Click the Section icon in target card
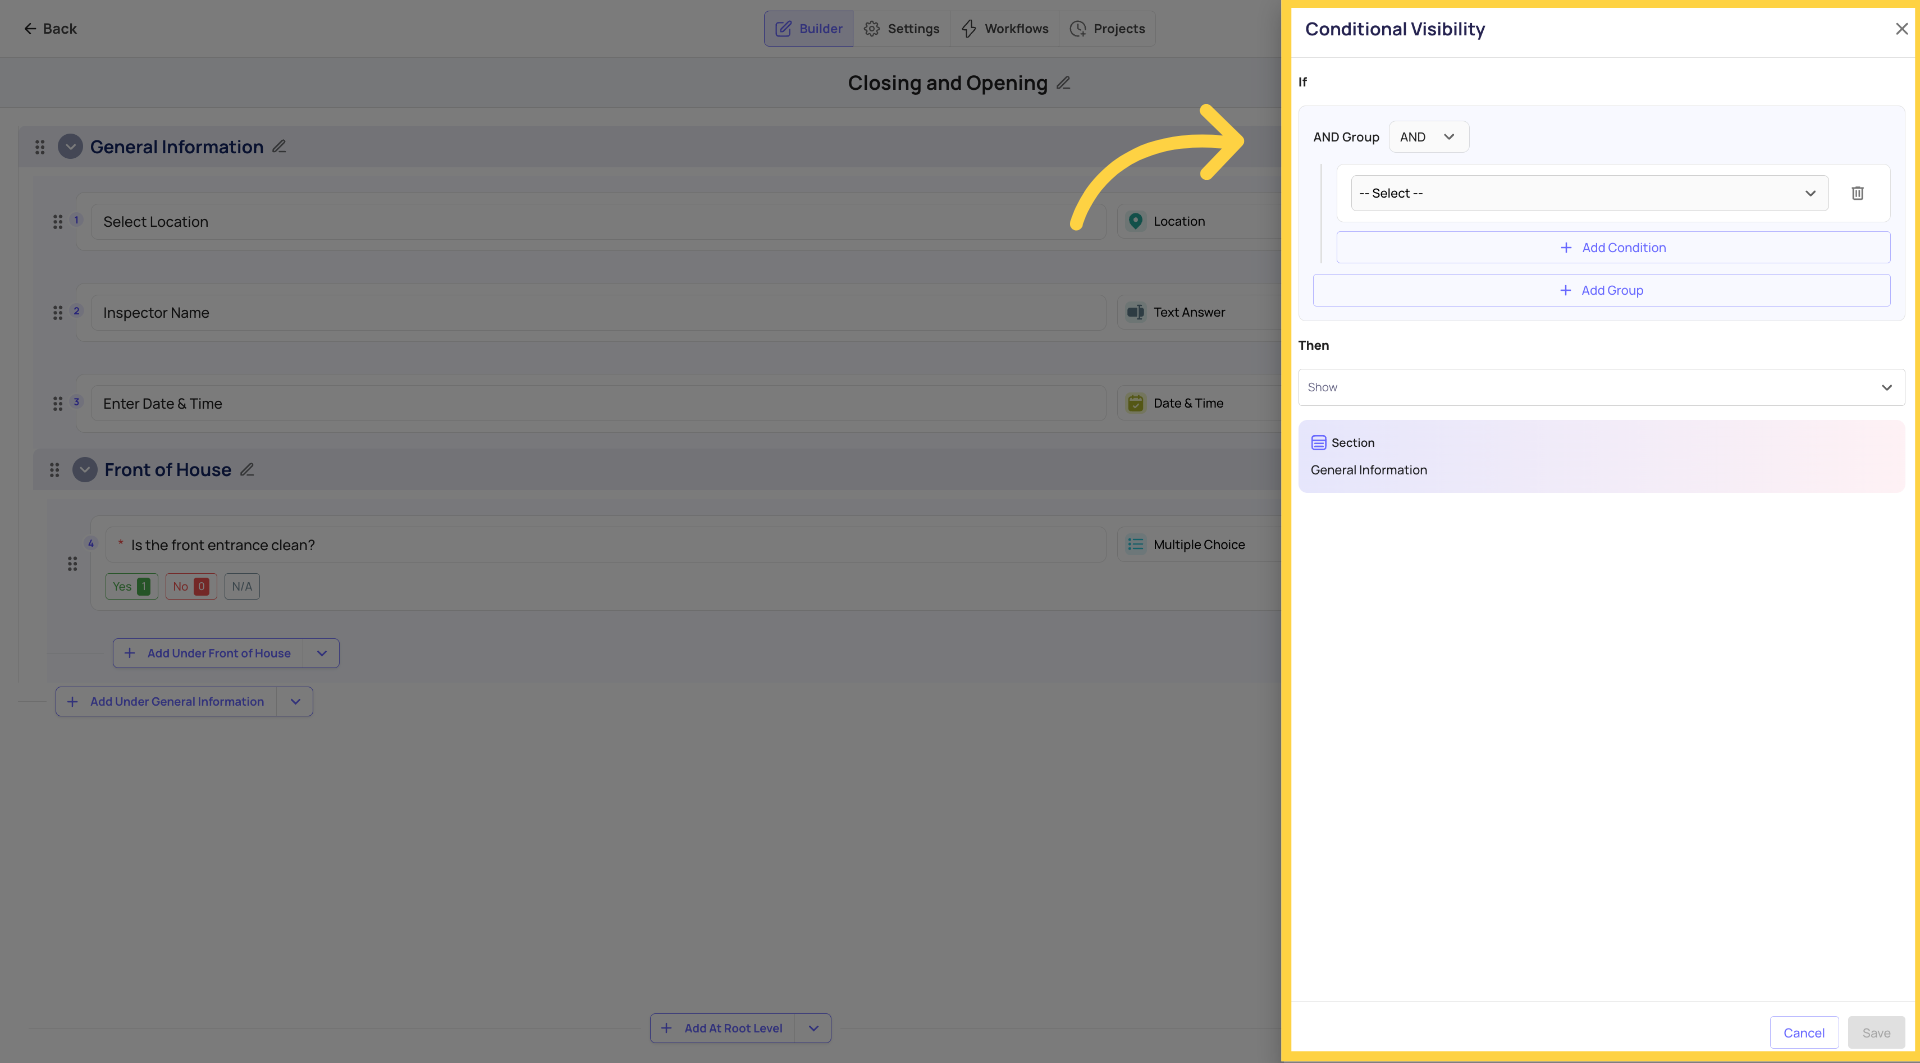Image resolution: width=1920 pixels, height=1063 pixels. coord(1319,443)
